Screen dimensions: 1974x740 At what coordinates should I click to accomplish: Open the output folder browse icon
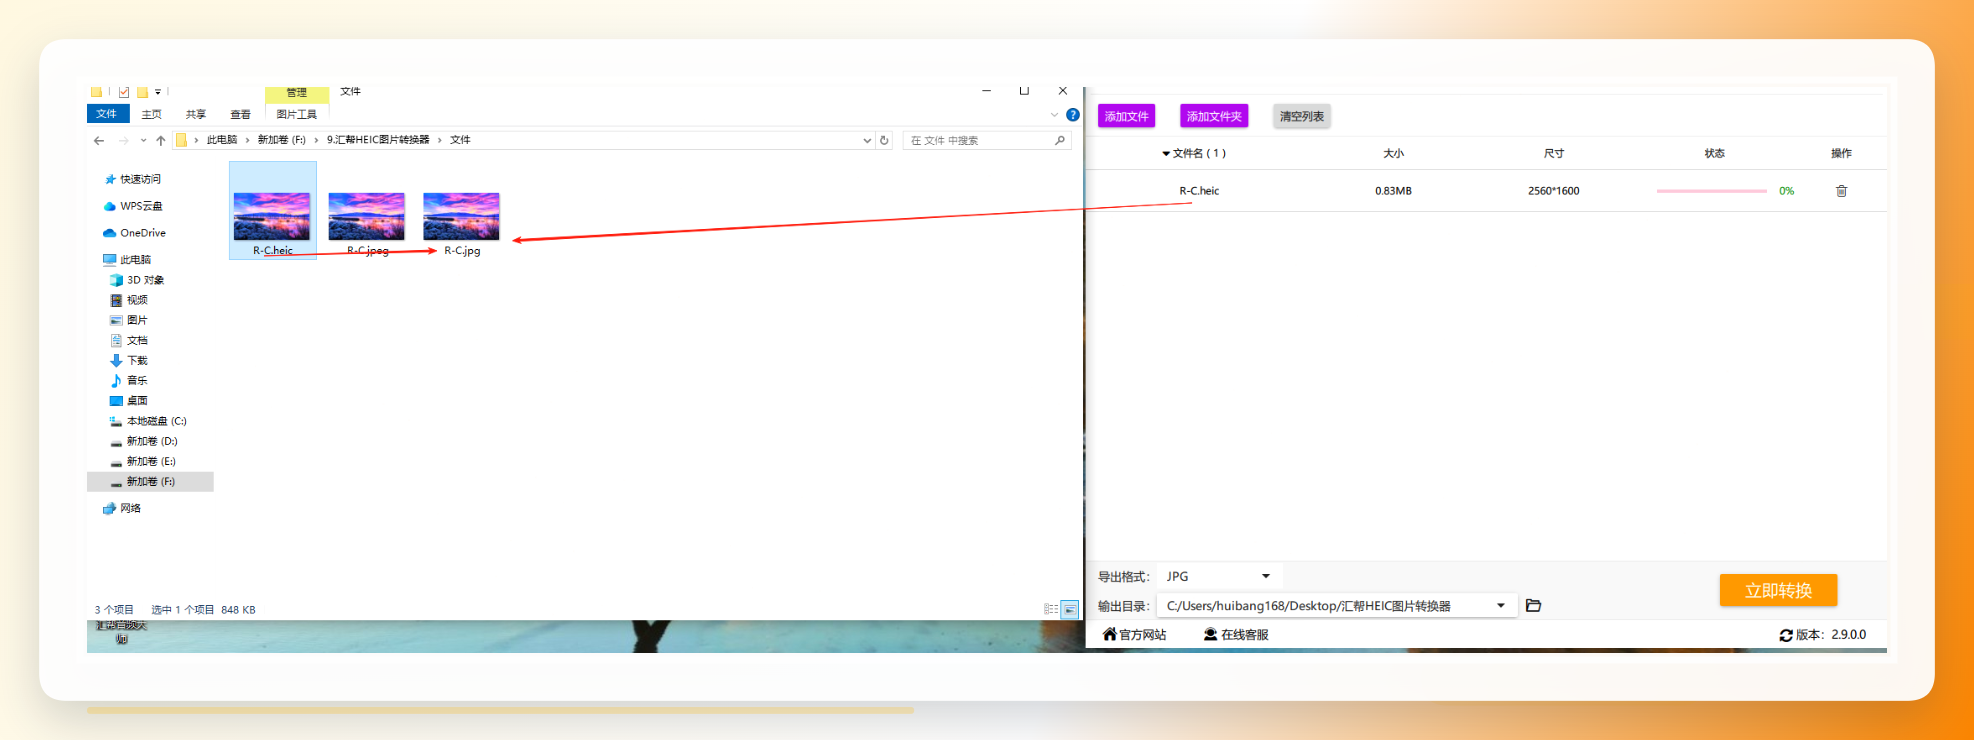click(1533, 605)
